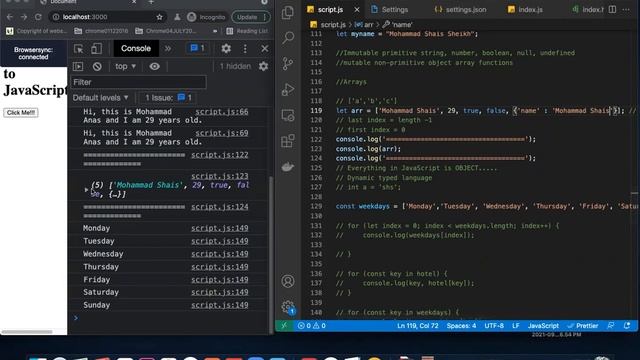Expand the logged array object

(86, 190)
